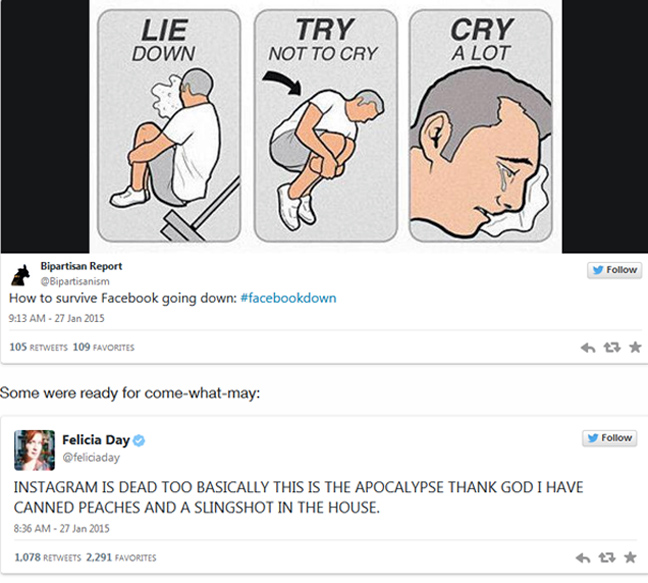Viewport: 648px width, 583px height.
Task: Click the "Cry a lot" image panel
Action: pos(480,125)
